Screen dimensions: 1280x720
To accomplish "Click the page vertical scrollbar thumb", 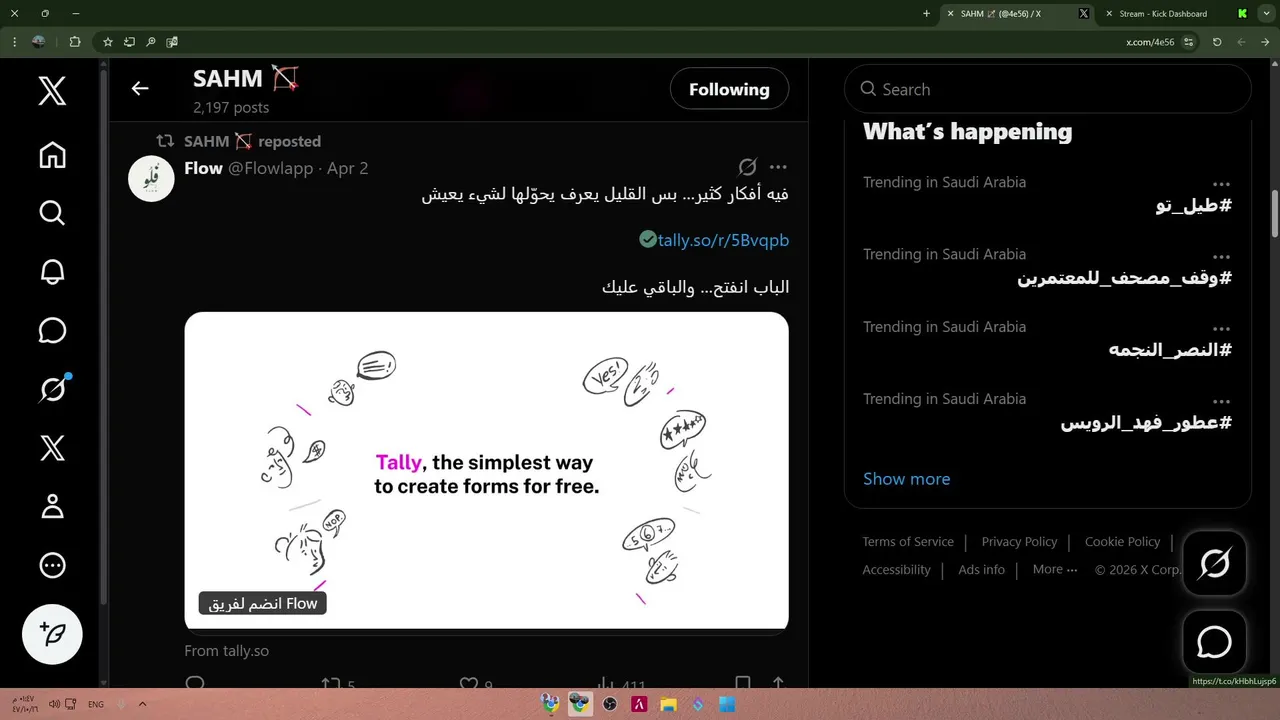I will (x=1274, y=212).
